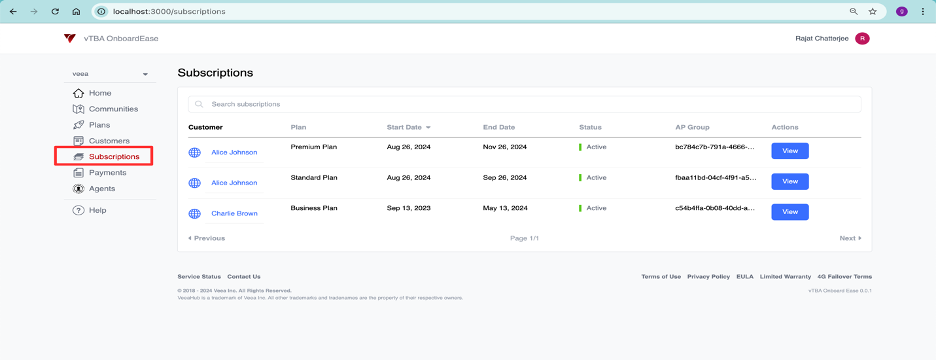The image size is (936, 360).
Task: Click the End Date column header
Action: point(499,127)
